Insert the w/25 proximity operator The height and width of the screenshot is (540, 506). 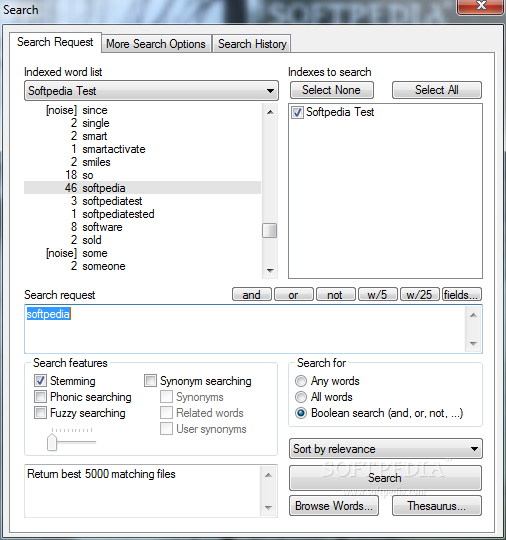click(x=420, y=294)
